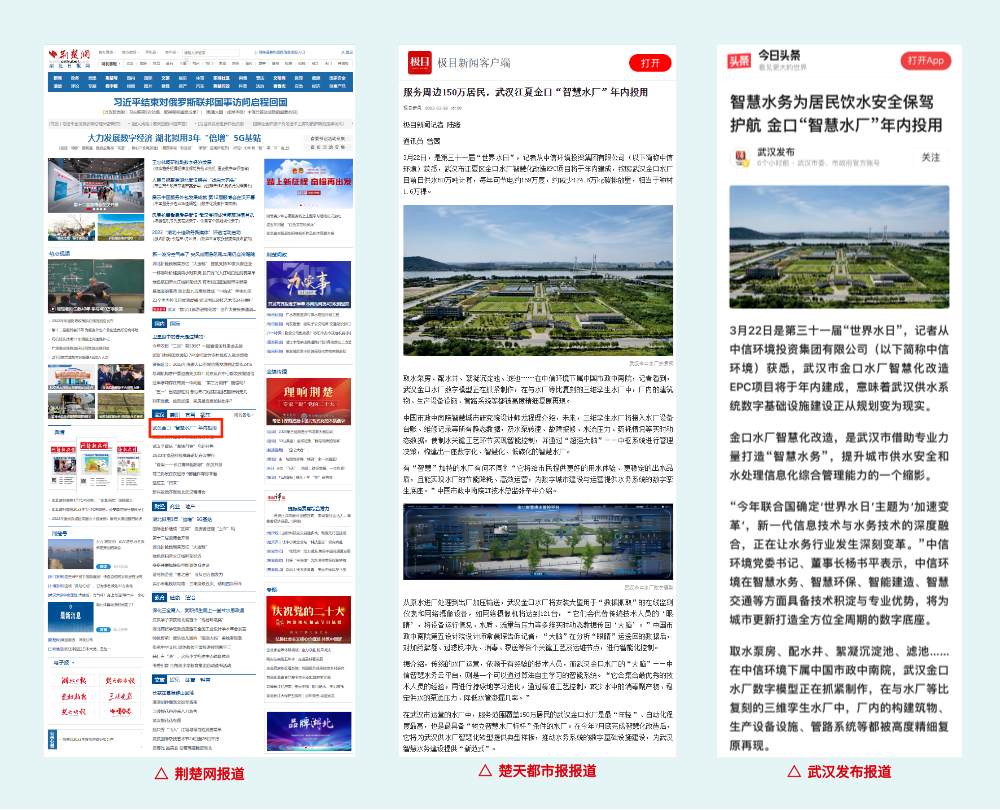Click the 极目新闻 red app icon
This screenshot has width=1000, height=810.
[x=418, y=63]
